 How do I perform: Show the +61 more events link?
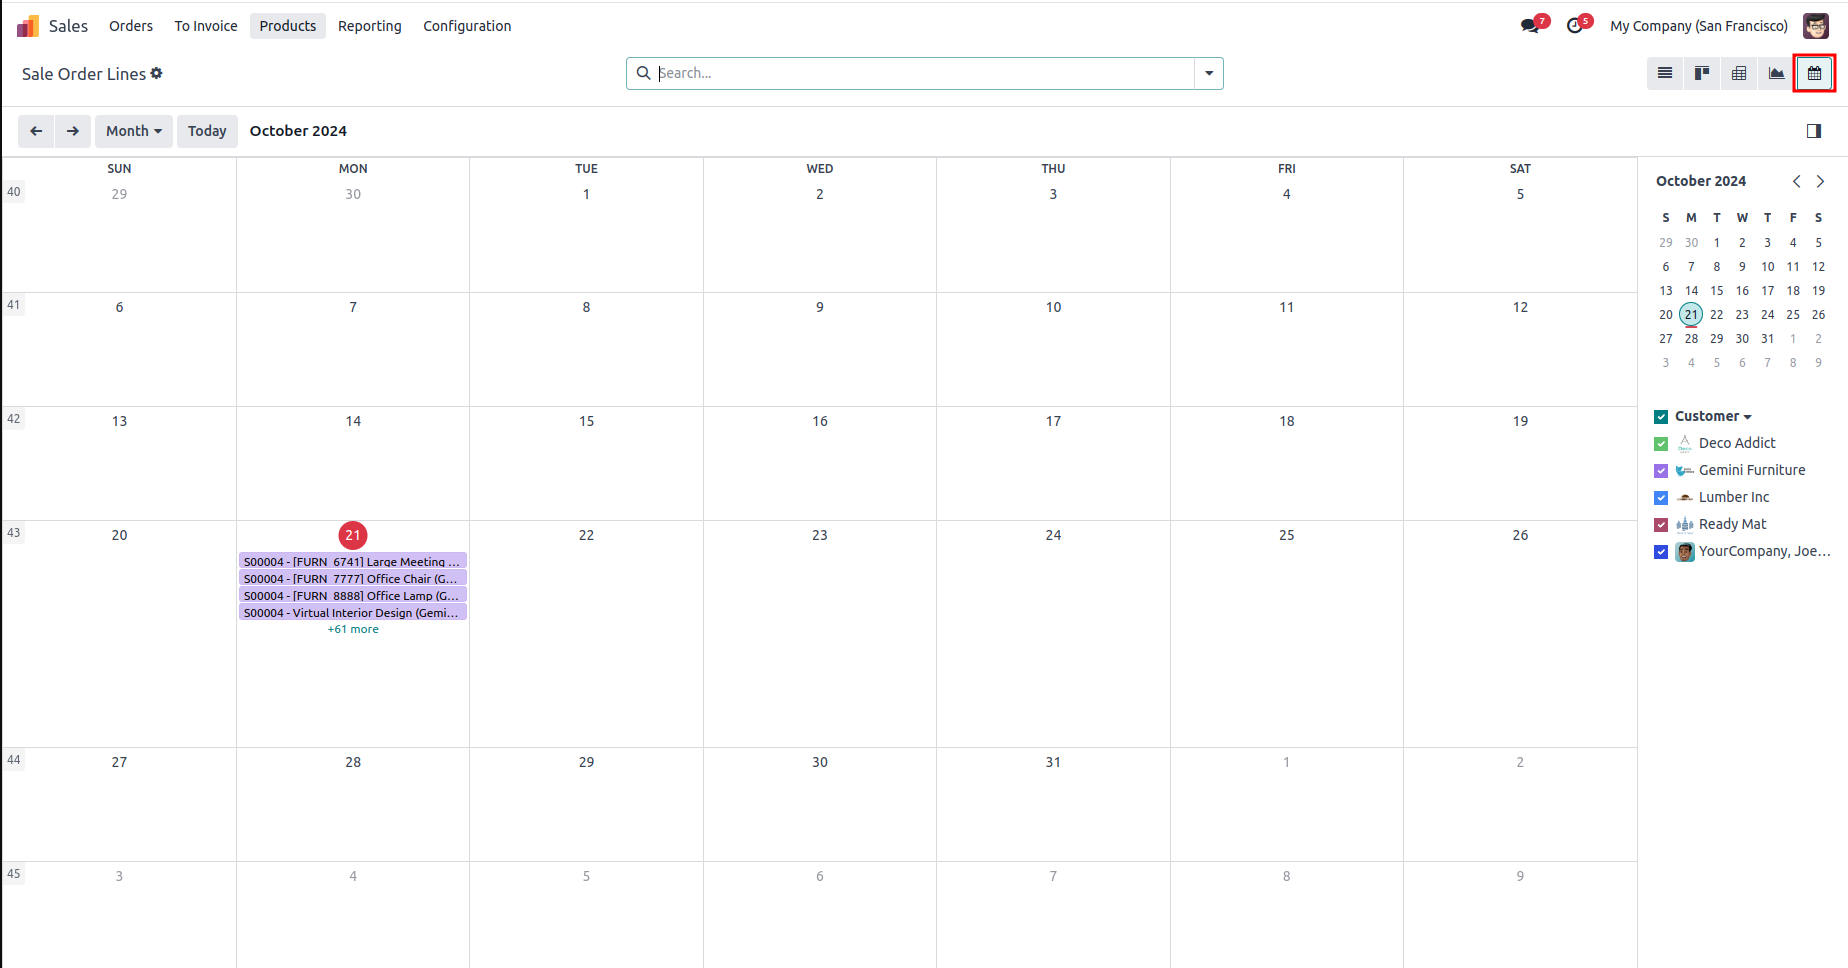click(353, 630)
